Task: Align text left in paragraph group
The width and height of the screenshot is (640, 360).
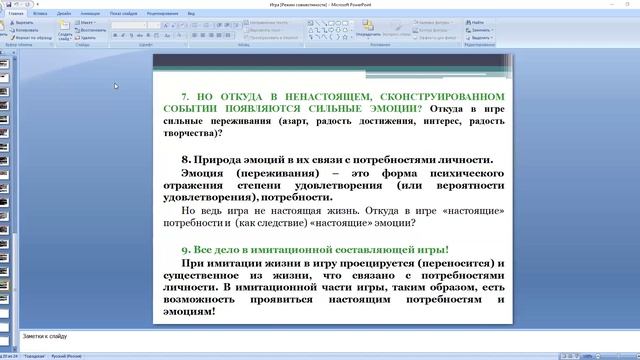Action: [194, 36]
